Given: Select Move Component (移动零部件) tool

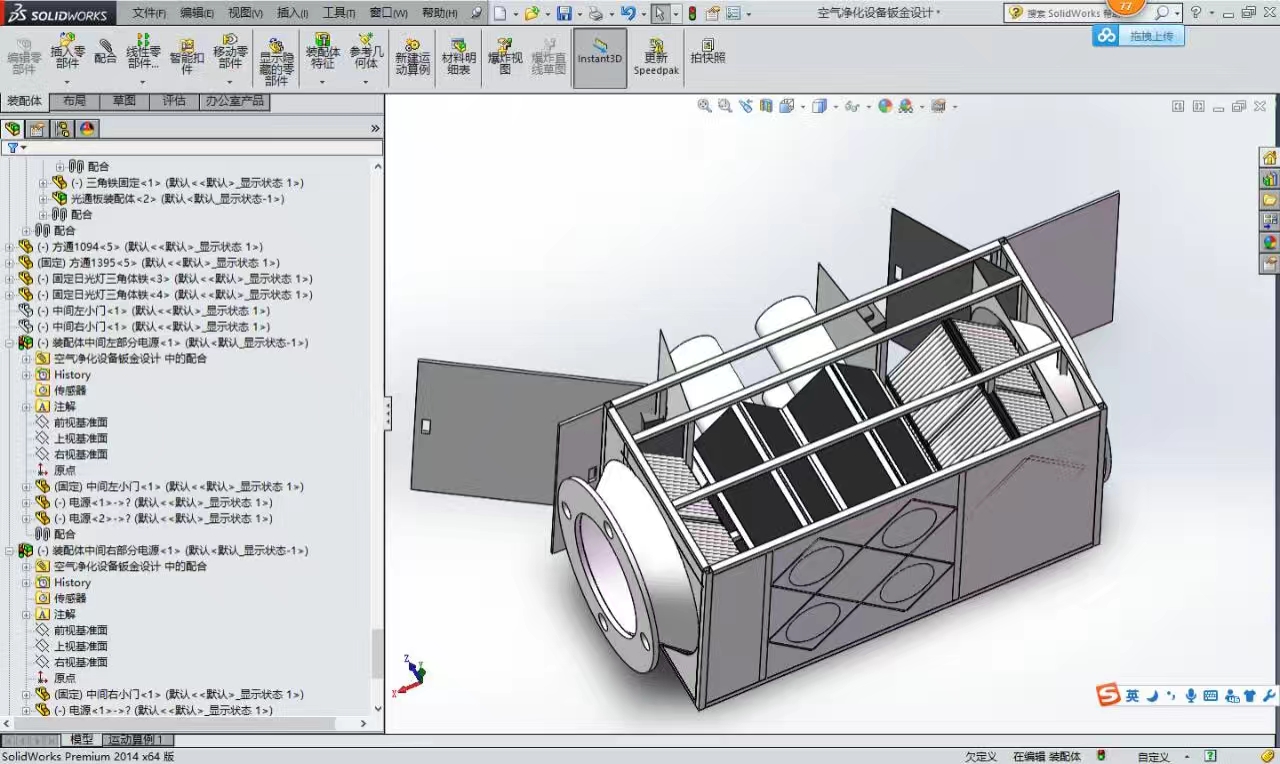Looking at the screenshot, I should point(230,52).
